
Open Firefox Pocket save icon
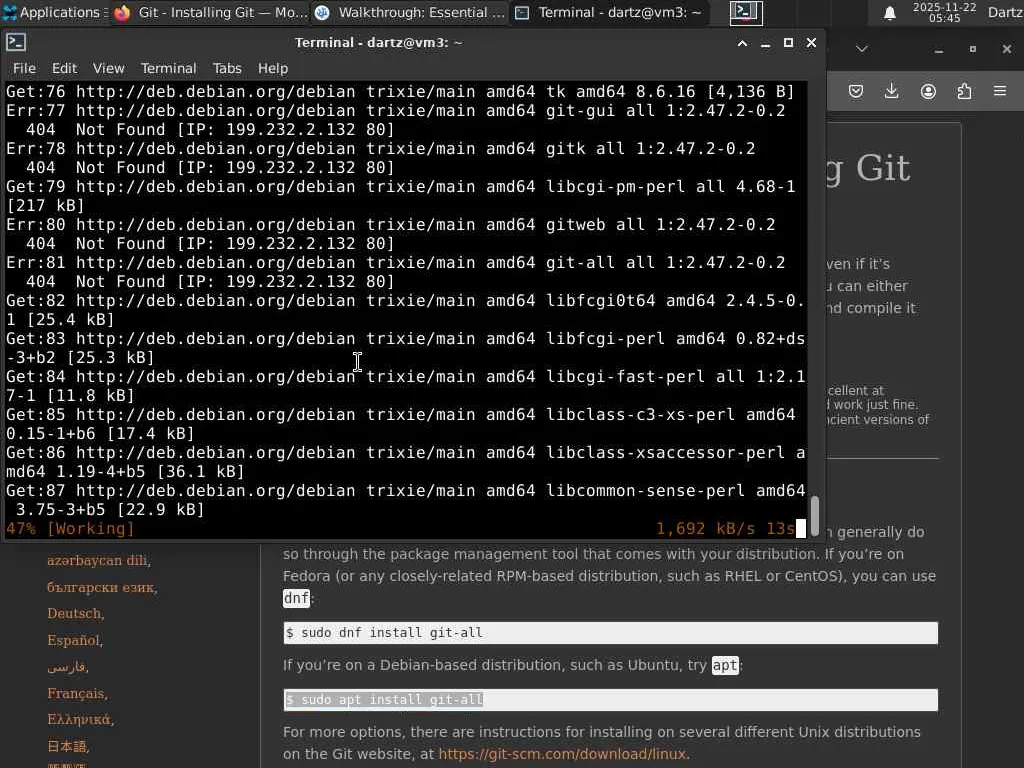[x=856, y=91]
